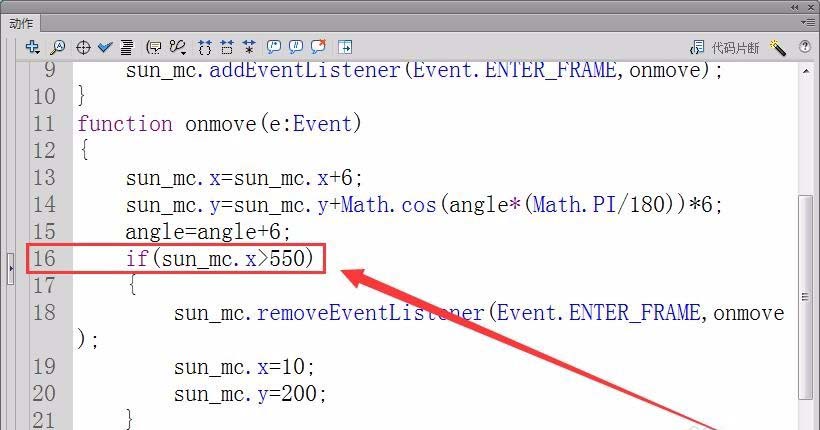Image resolution: width=820 pixels, height=430 pixels.
Task: Collapse the panel to icons
Action: click(x=795, y=7)
